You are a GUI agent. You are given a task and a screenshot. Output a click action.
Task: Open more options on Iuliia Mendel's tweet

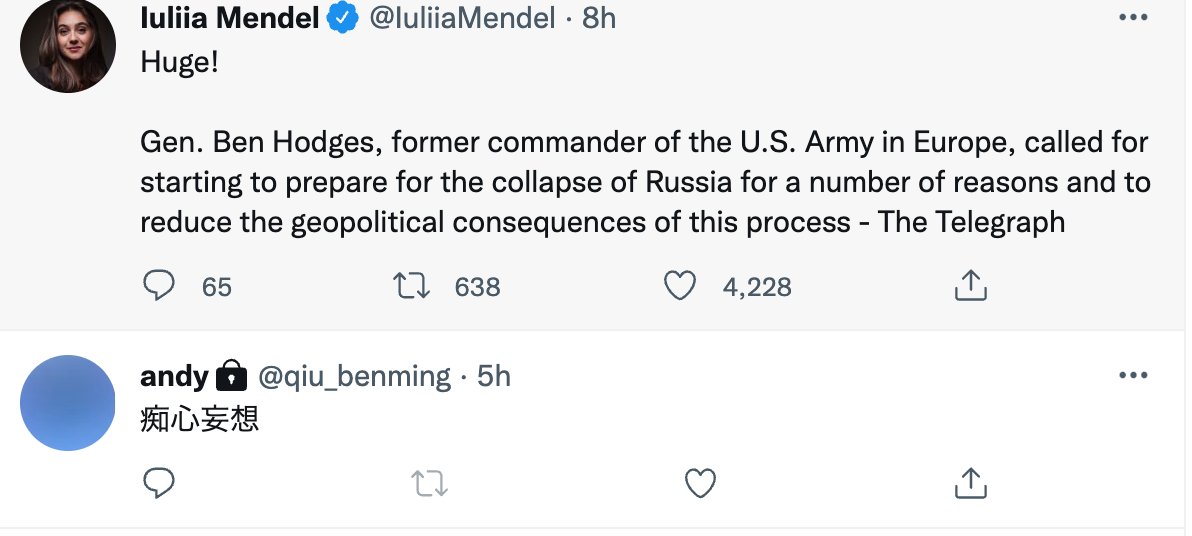[1132, 18]
